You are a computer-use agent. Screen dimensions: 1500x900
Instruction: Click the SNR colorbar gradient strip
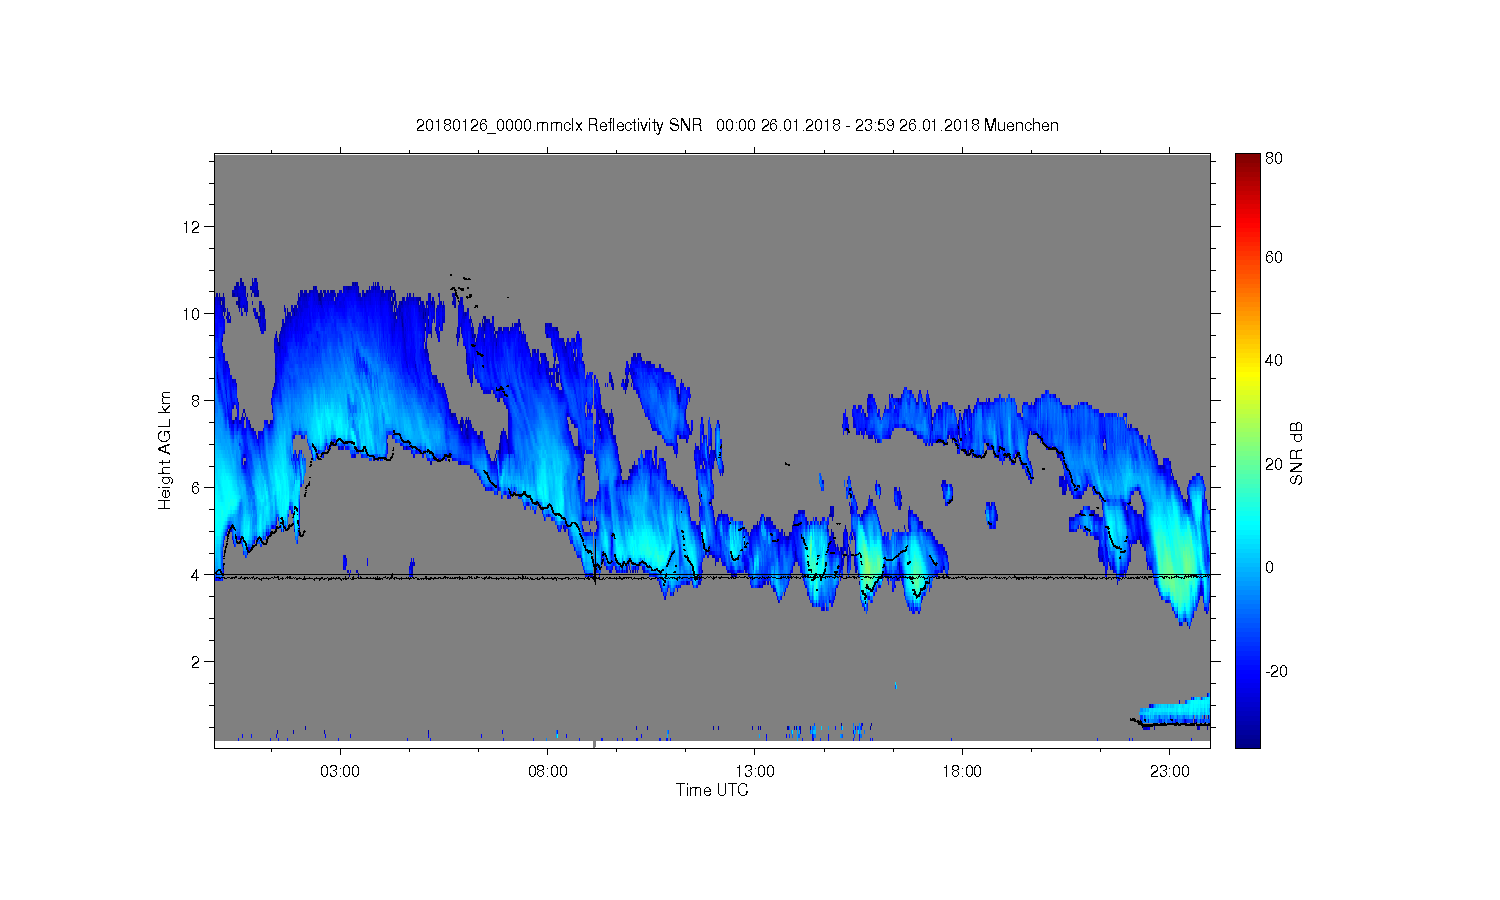[x=1247, y=450]
